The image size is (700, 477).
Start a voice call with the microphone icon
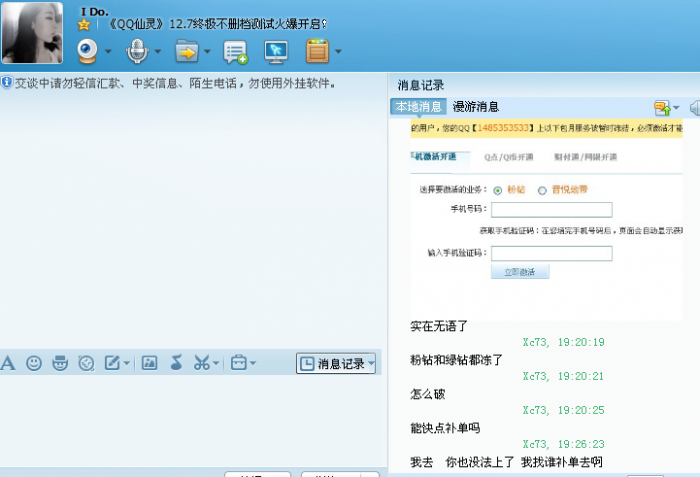tap(137, 51)
